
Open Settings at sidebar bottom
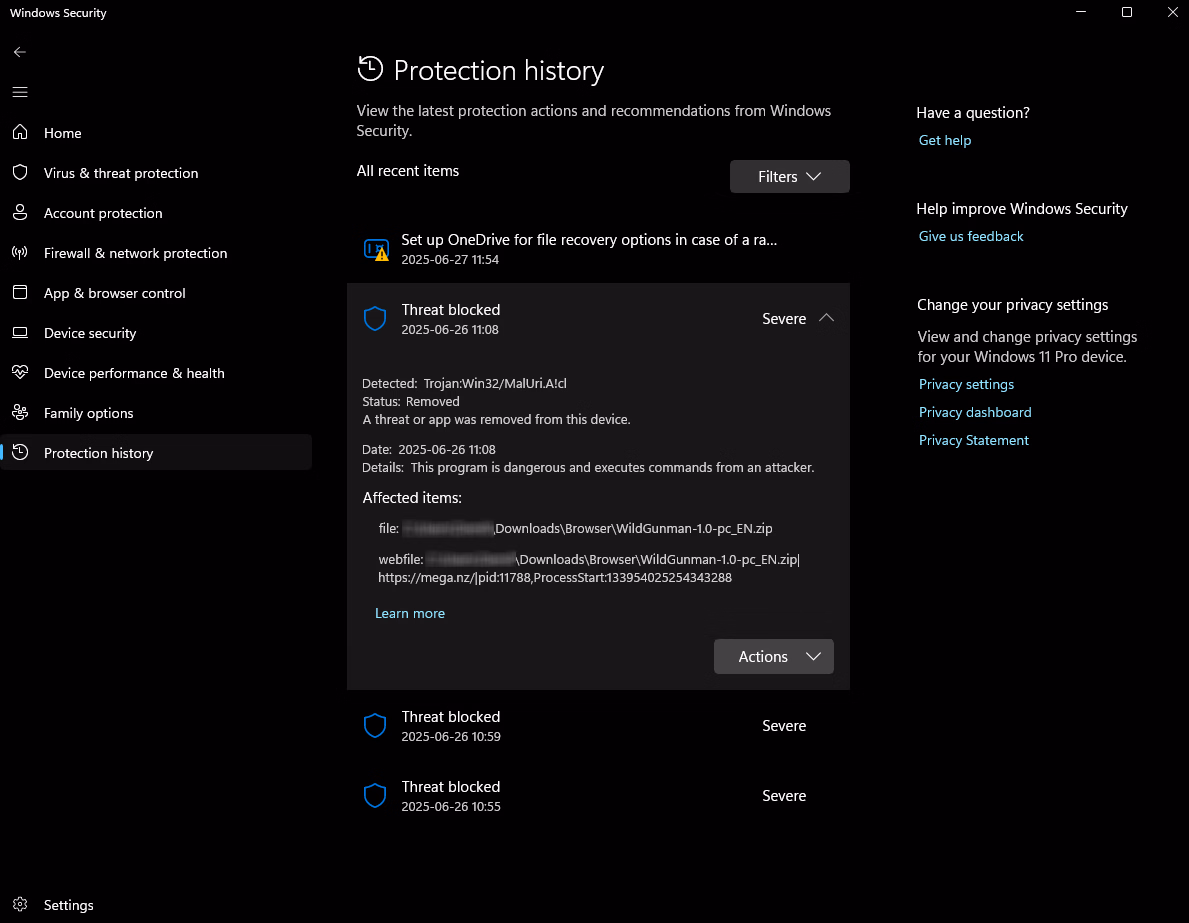155,905
